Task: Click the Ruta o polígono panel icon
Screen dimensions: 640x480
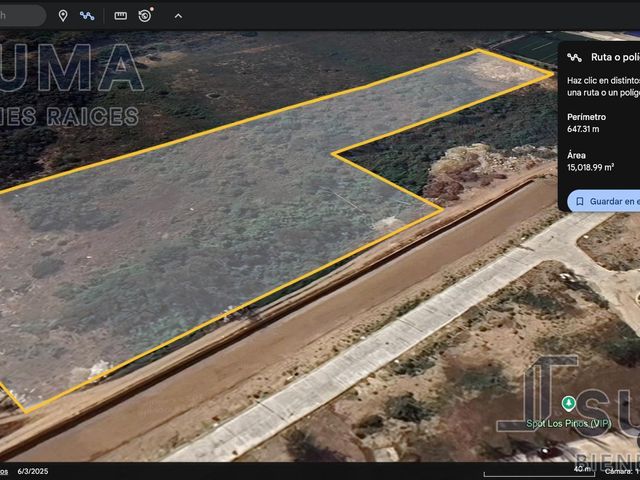Action: click(574, 57)
